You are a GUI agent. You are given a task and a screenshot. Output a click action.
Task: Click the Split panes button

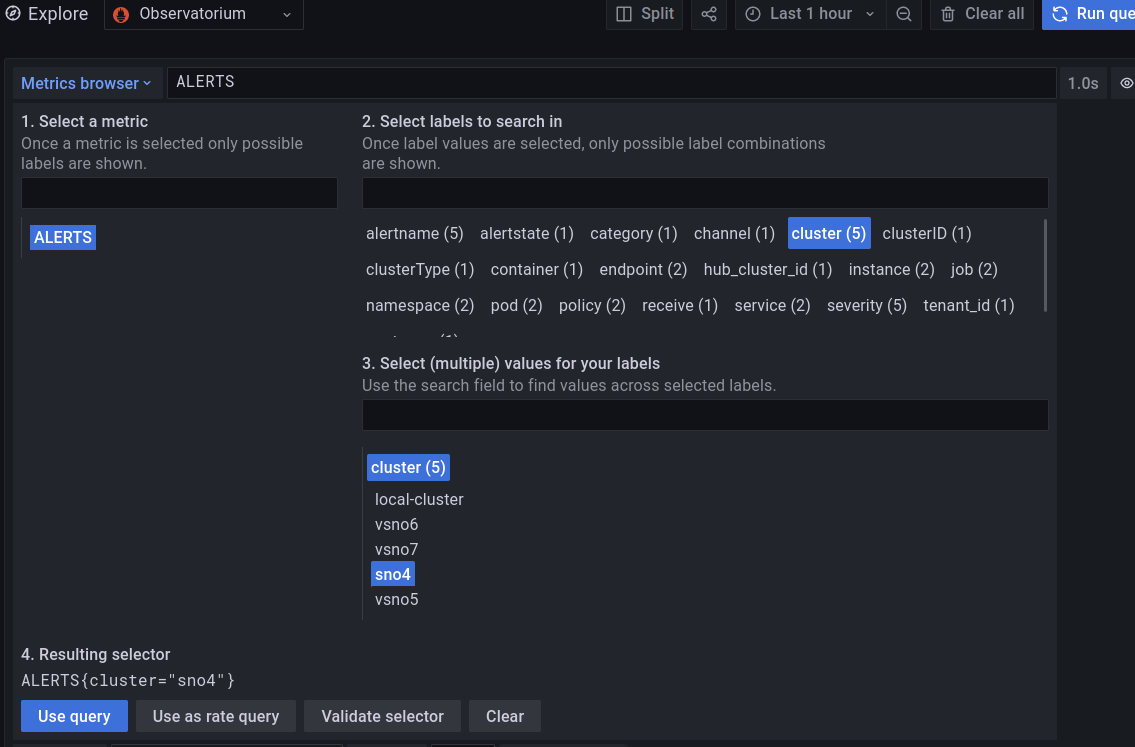pyautogui.click(x=645, y=14)
